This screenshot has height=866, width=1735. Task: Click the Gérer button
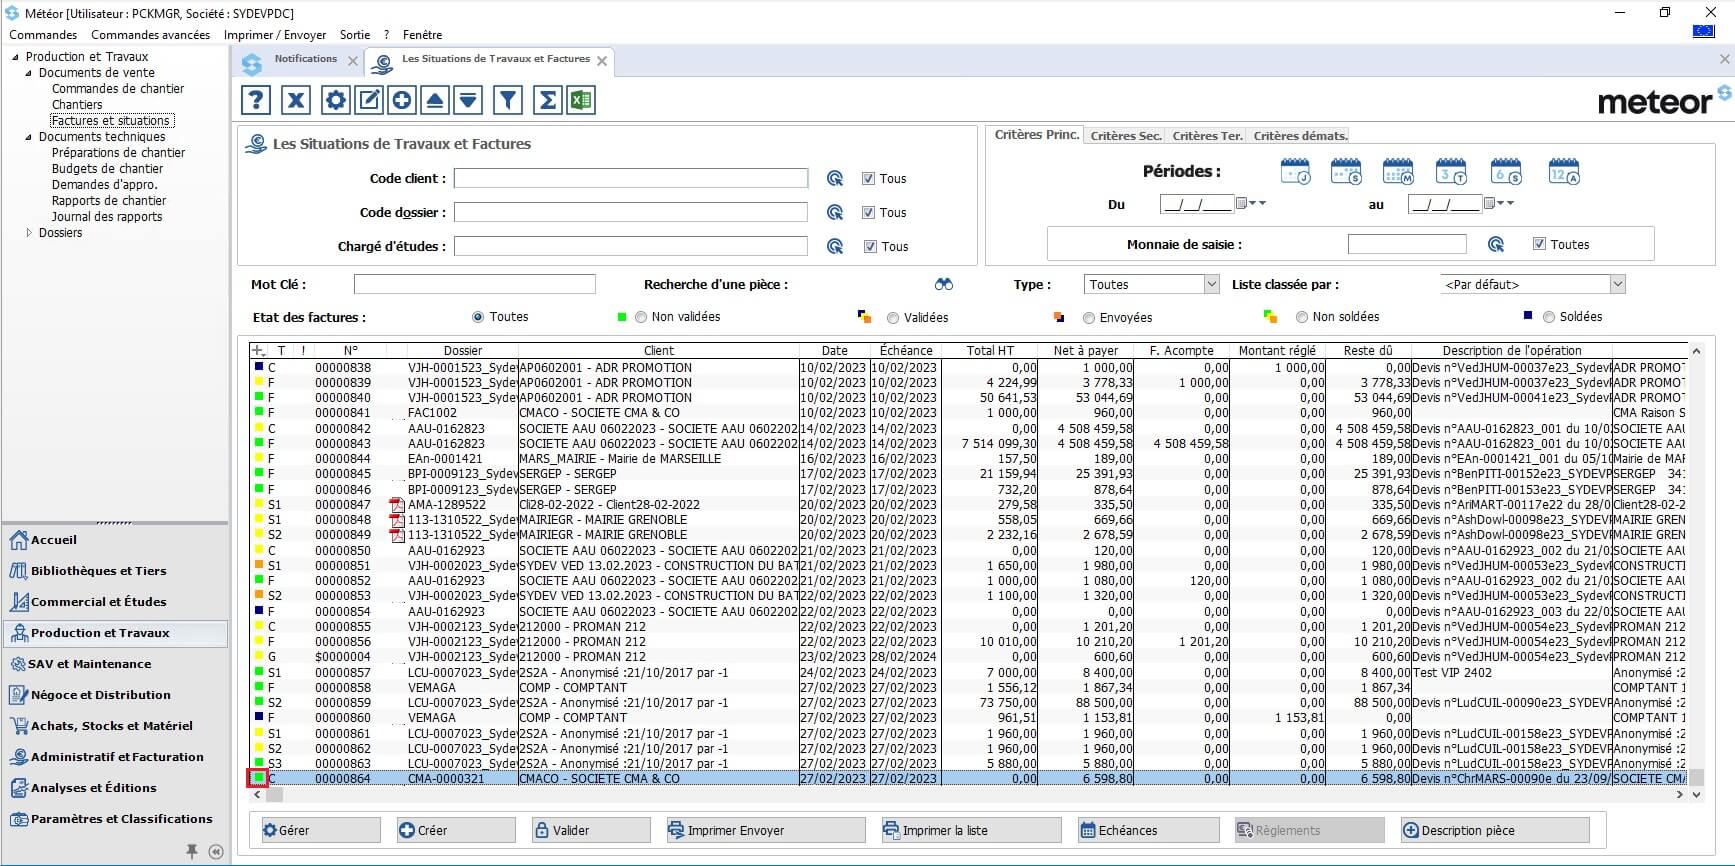pos(320,830)
